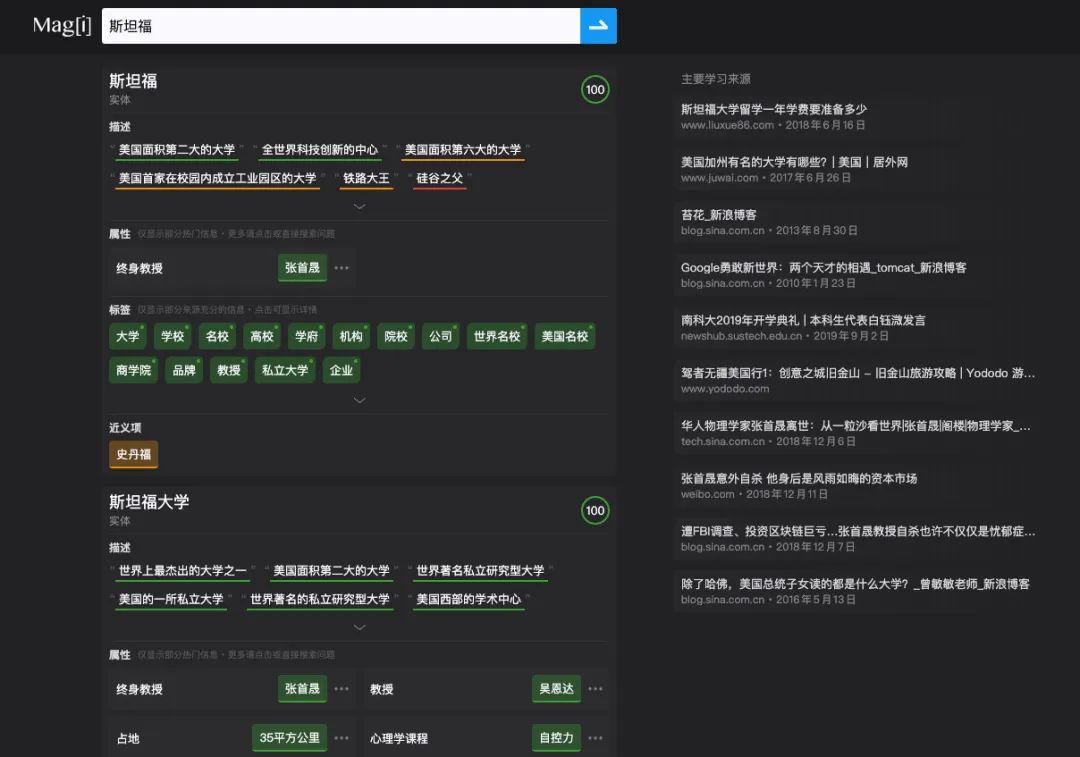This screenshot has height=757, width=1080.
Task: Select description 美国的一所私立大学
Action: [x=171, y=599]
